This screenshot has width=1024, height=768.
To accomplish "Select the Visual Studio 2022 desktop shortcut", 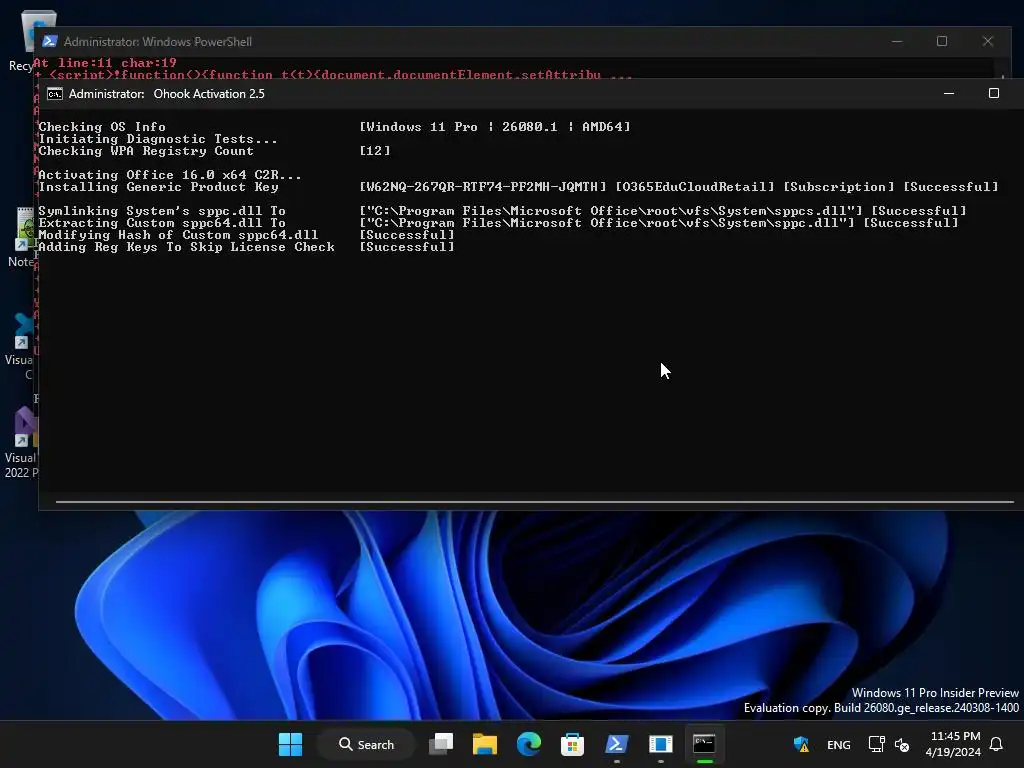I will pyautogui.click(x=21, y=443).
